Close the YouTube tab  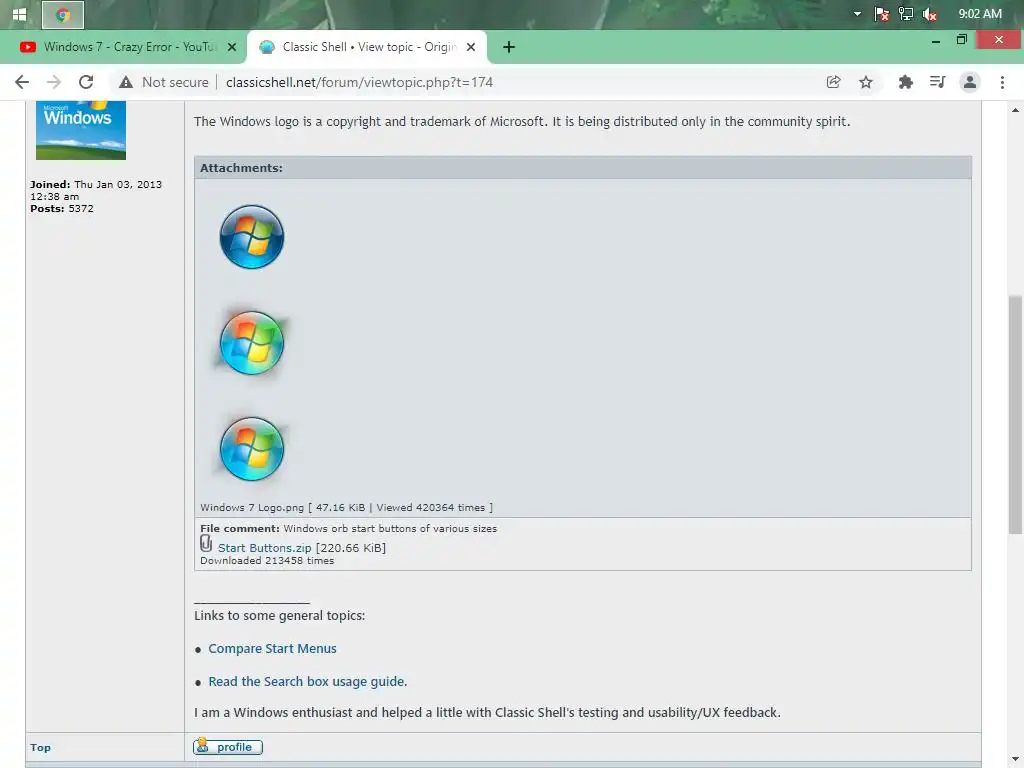click(x=232, y=47)
